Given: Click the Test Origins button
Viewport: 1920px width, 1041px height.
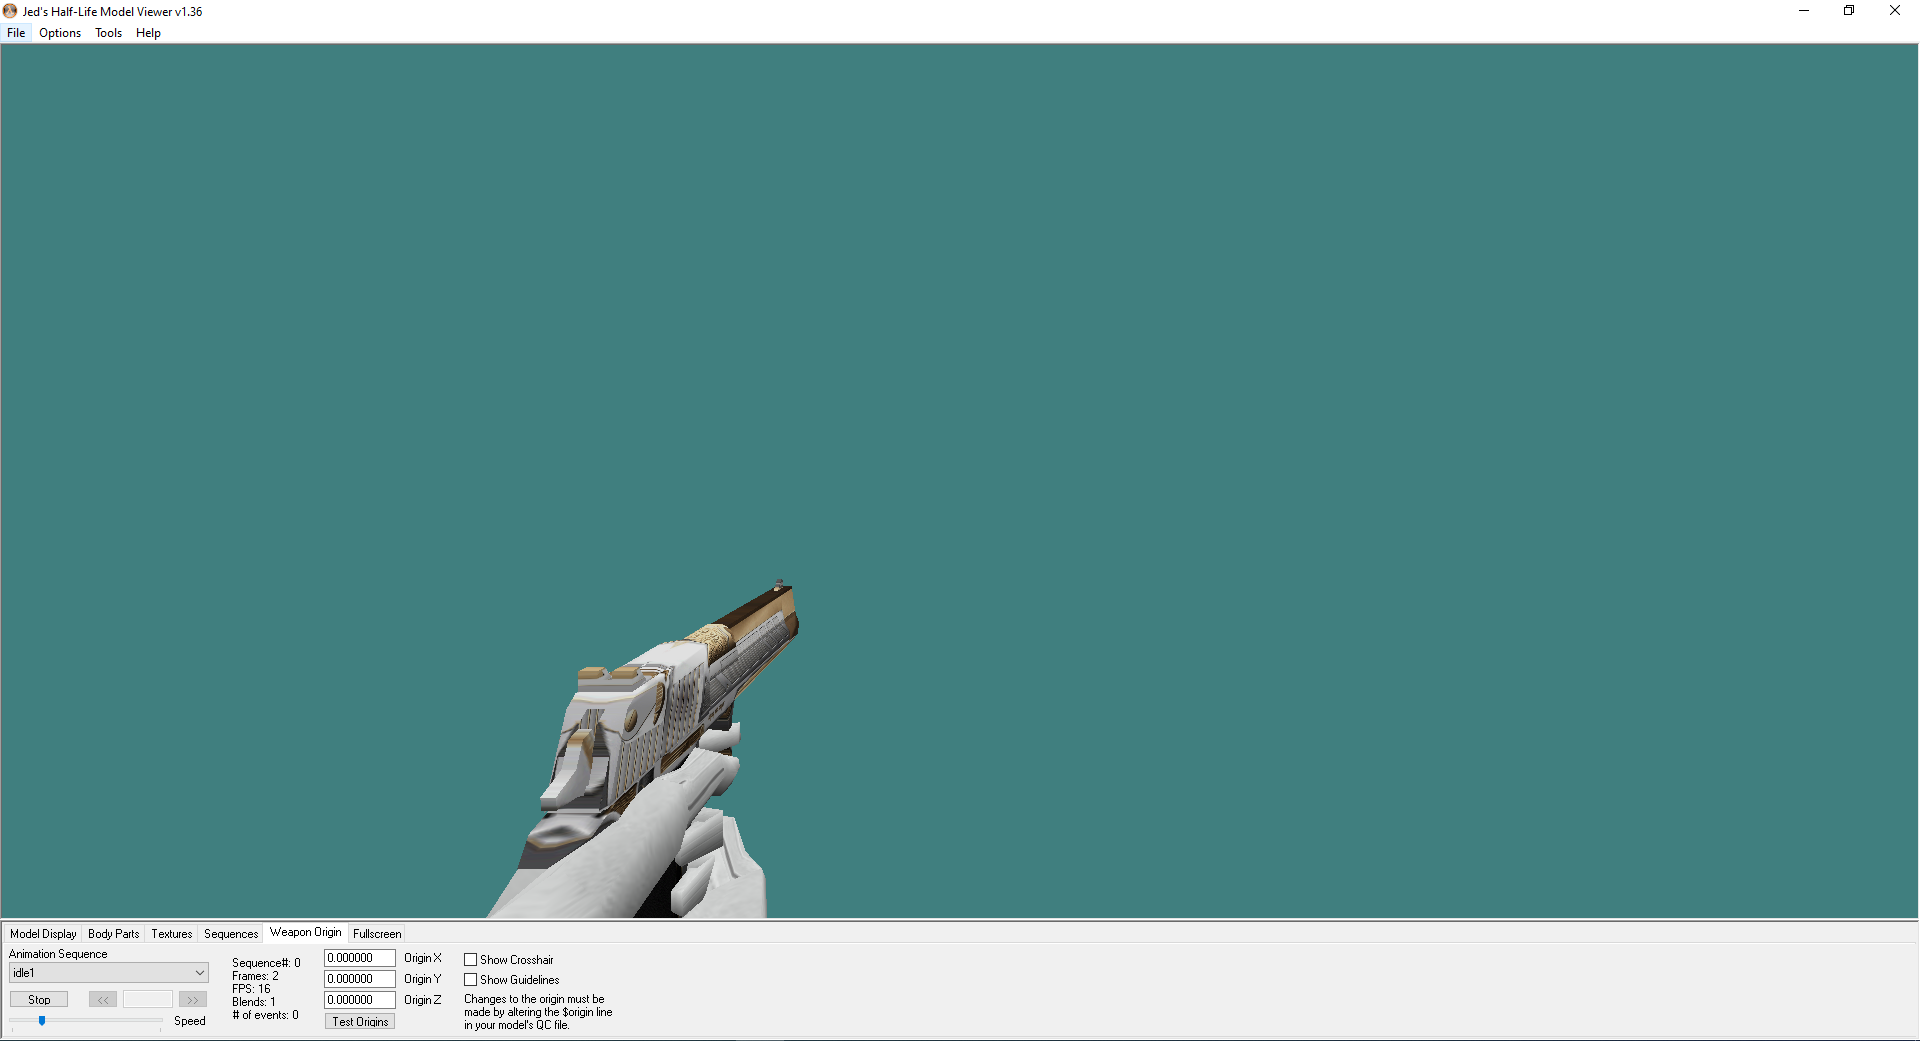Looking at the screenshot, I should 360,1021.
